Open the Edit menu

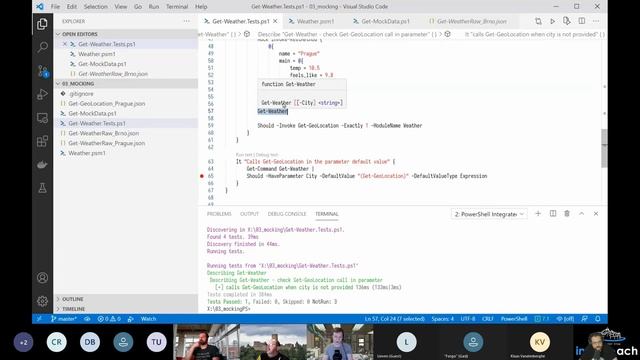click(72, 7)
